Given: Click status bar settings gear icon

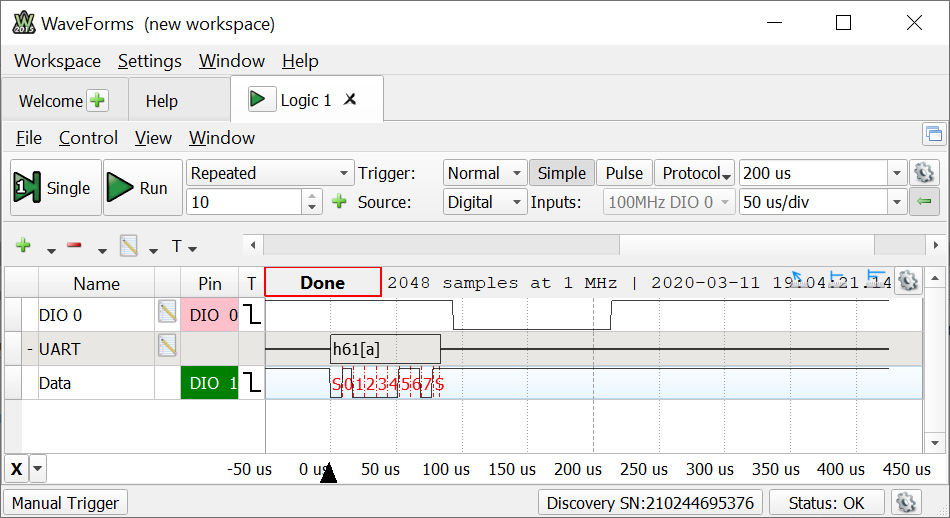Looking at the screenshot, I should [905, 503].
